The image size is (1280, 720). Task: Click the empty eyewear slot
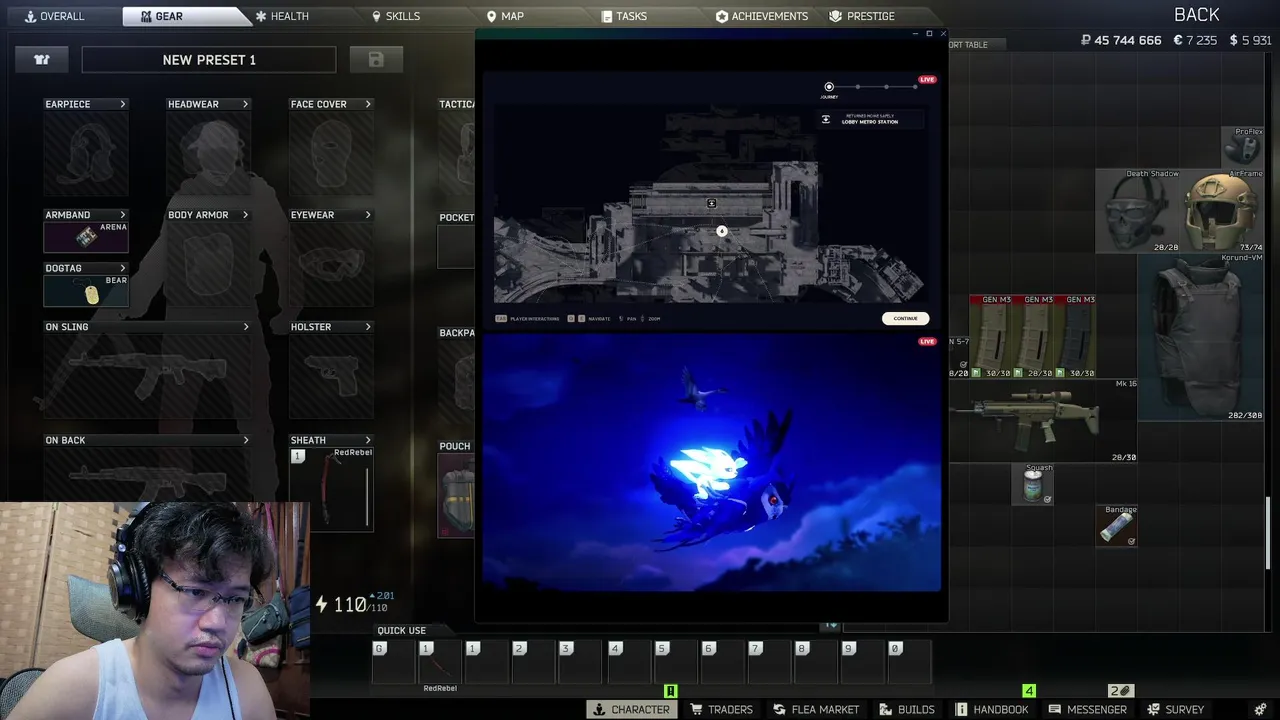[x=332, y=264]
